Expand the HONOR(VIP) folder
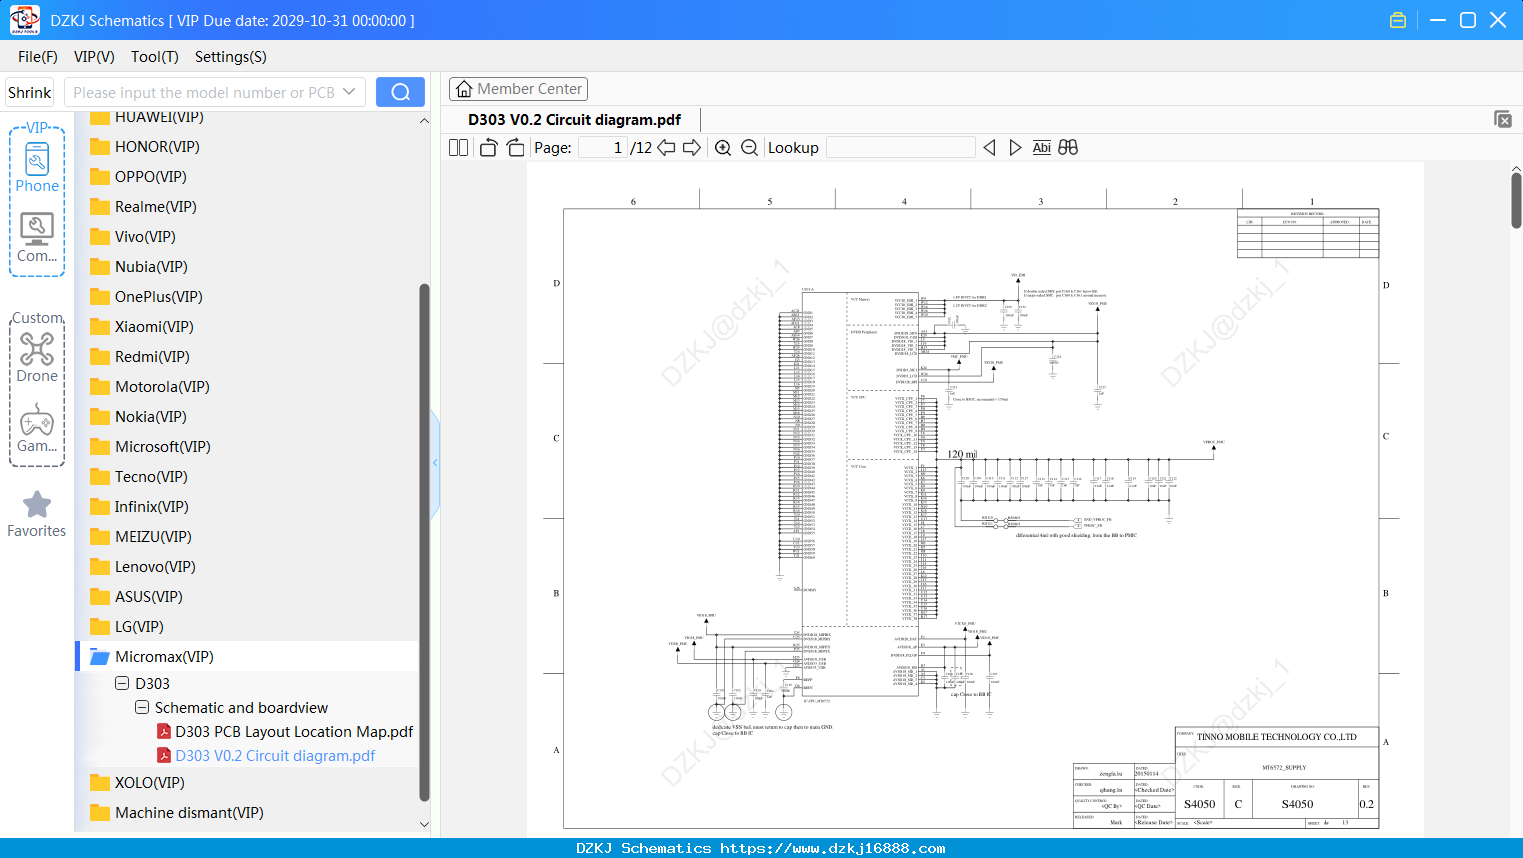The image size is (1523, 858). [145, 147]
